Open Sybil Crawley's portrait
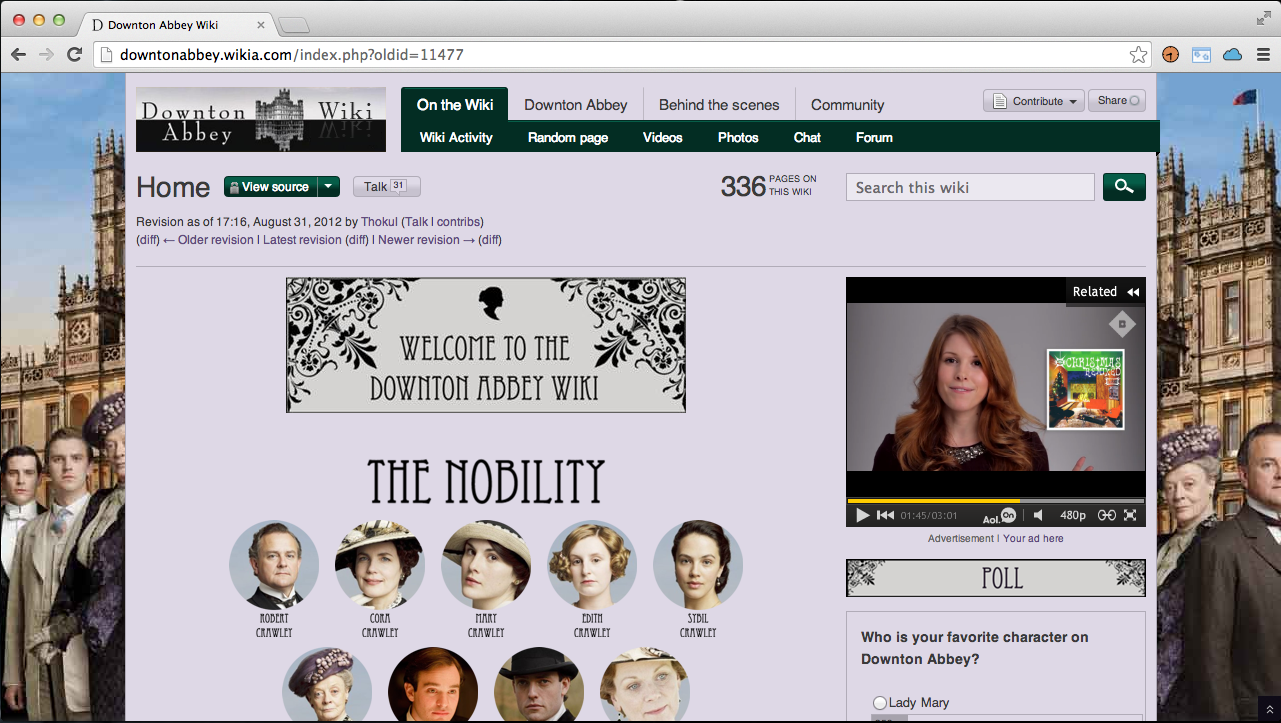 pos(698,565)
